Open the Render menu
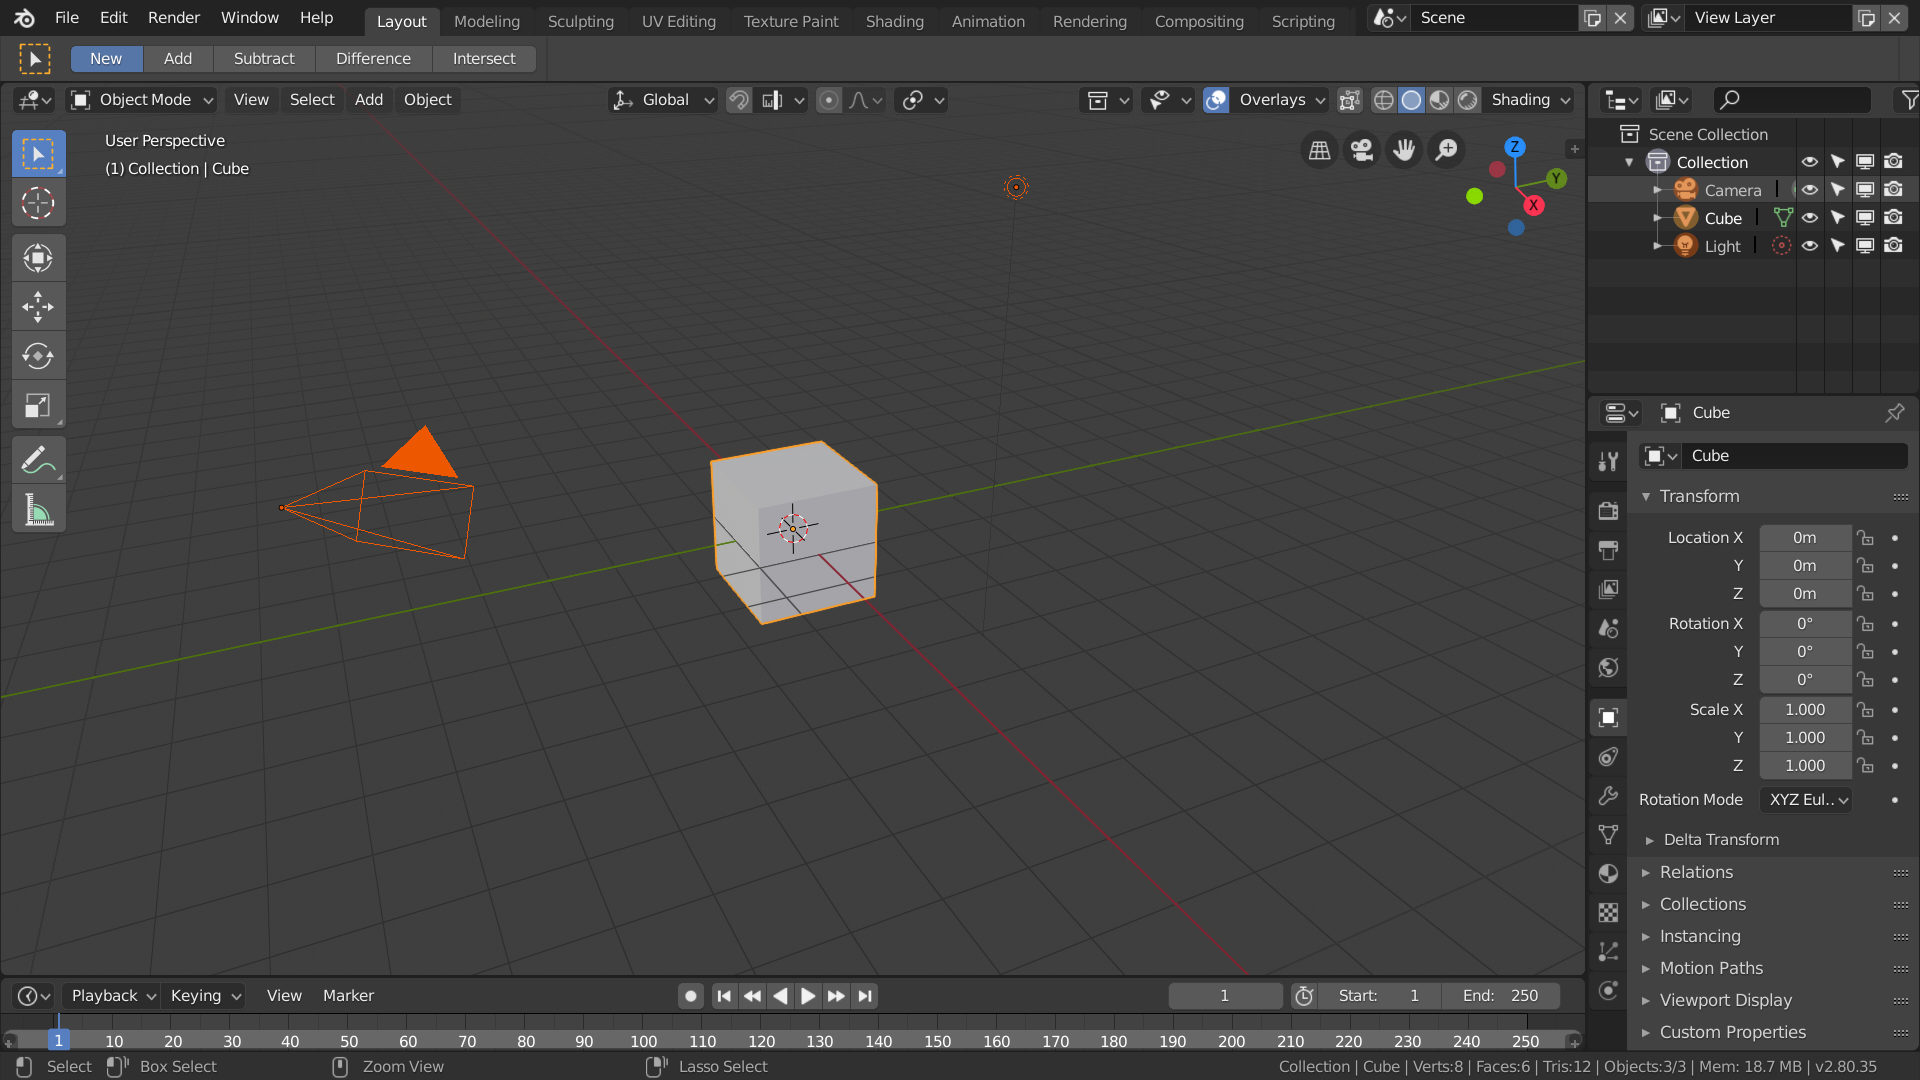Image resolution: width=1920 pixels, height=1080 pixels. click(x=174, y=18)
